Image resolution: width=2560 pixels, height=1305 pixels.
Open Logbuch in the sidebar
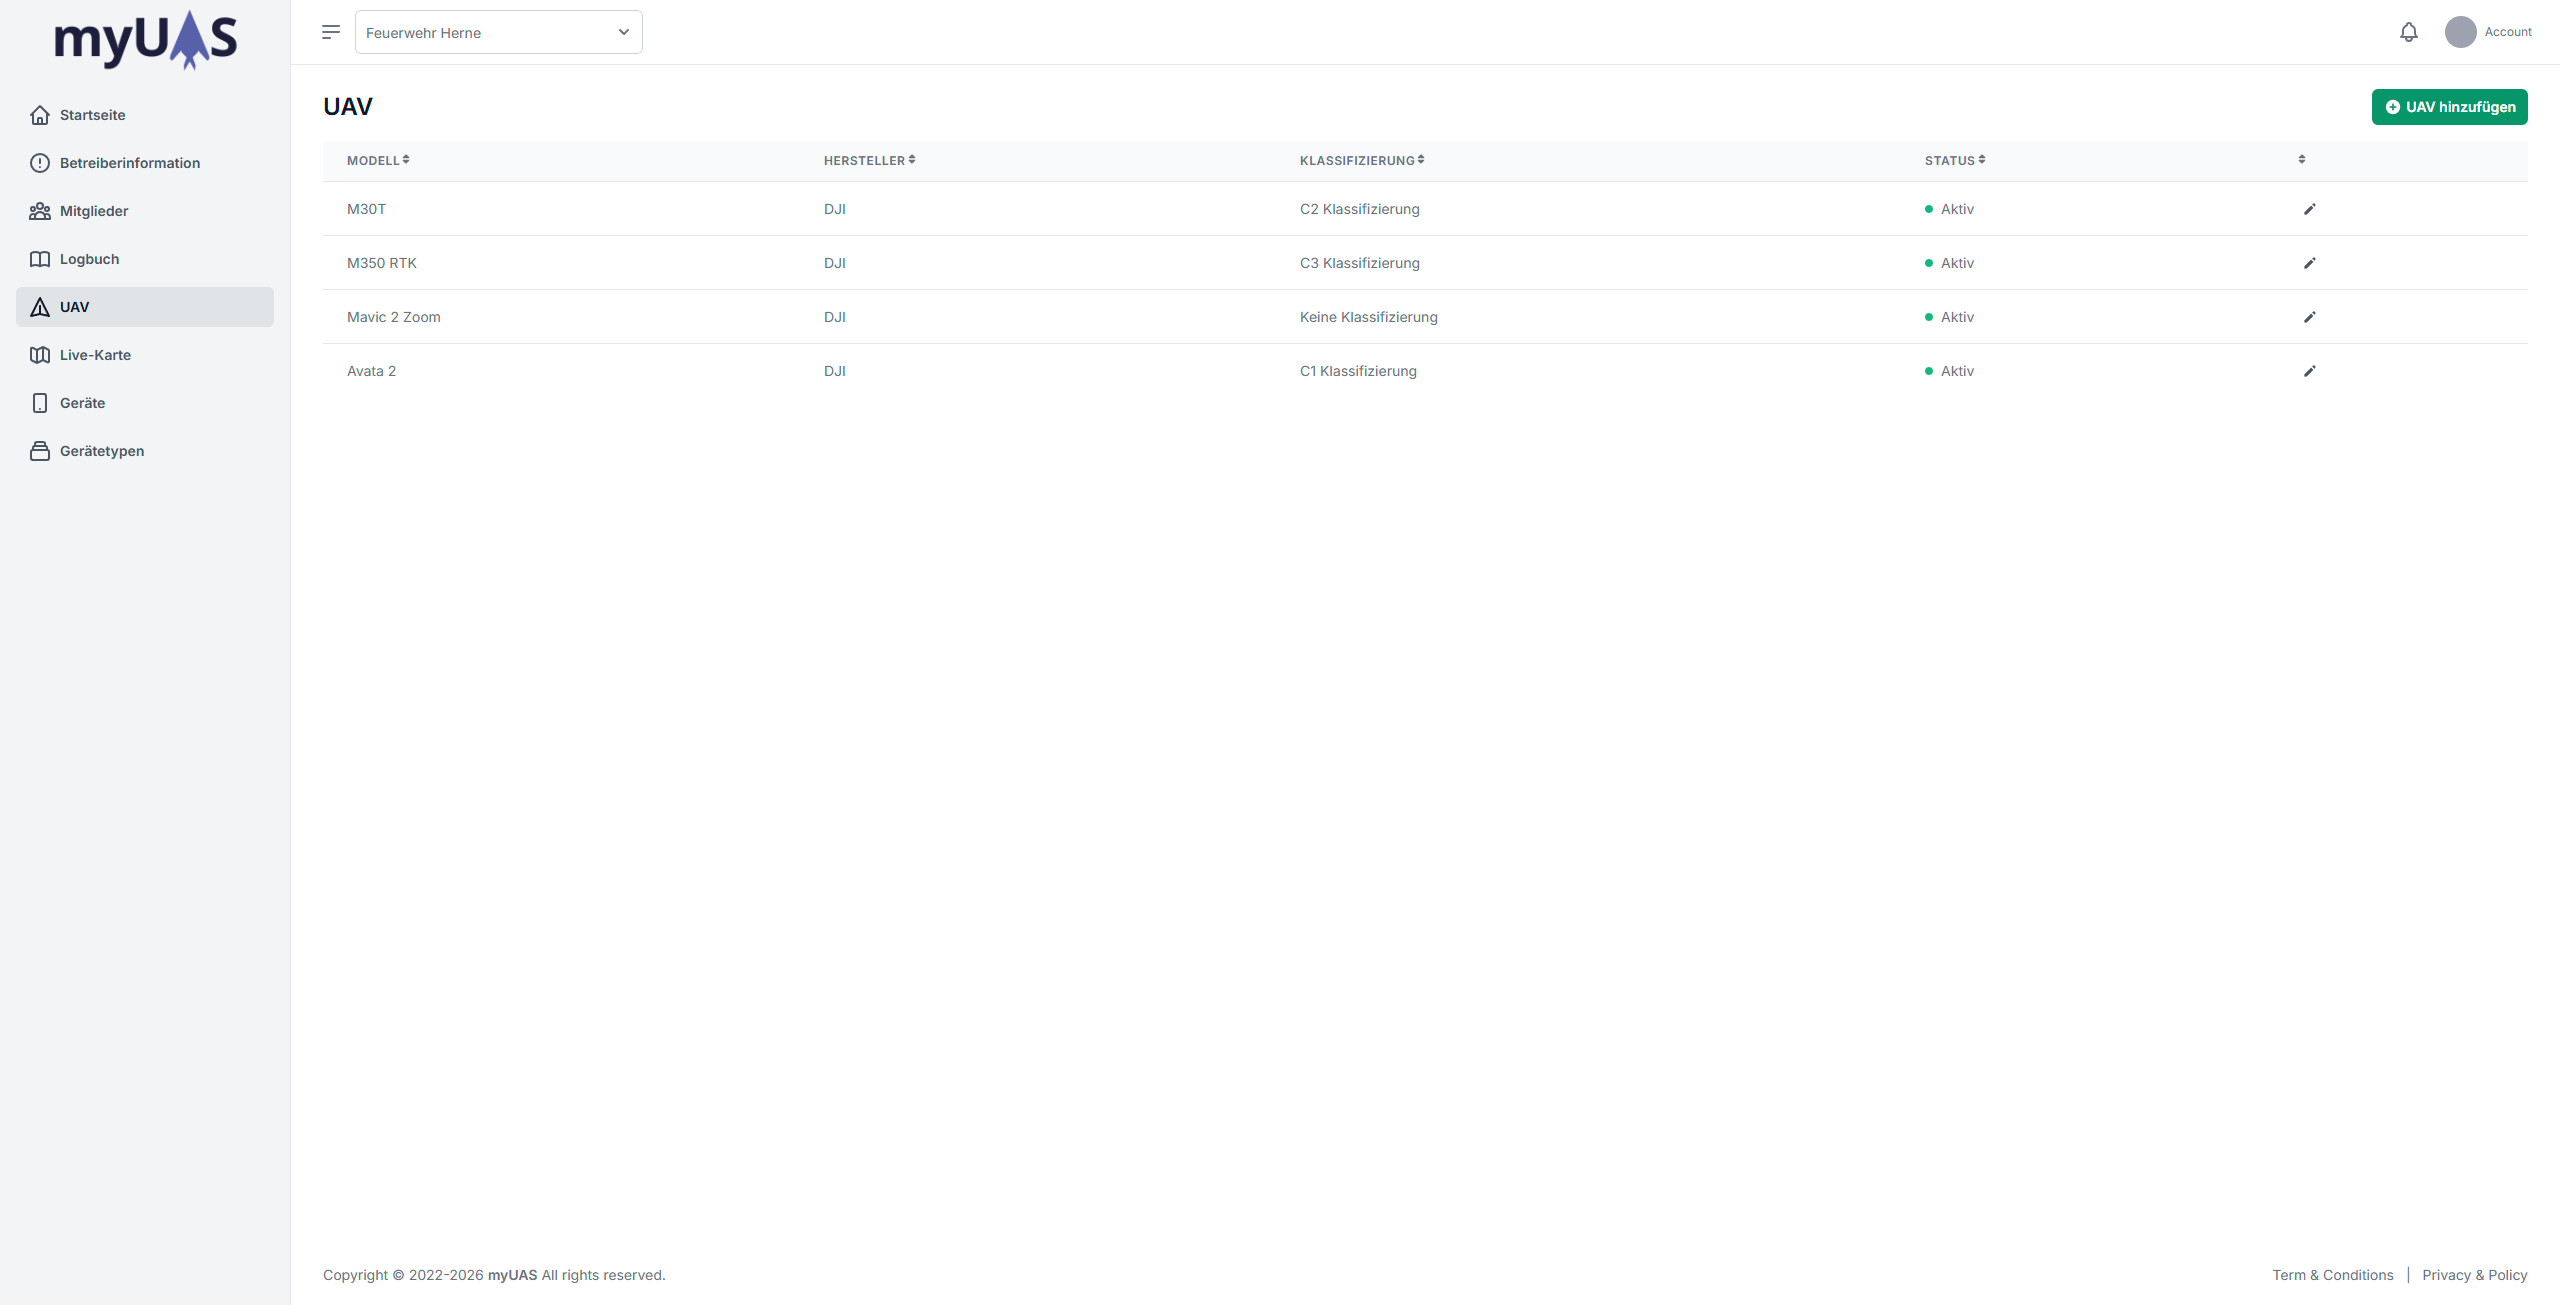[89, 259]
